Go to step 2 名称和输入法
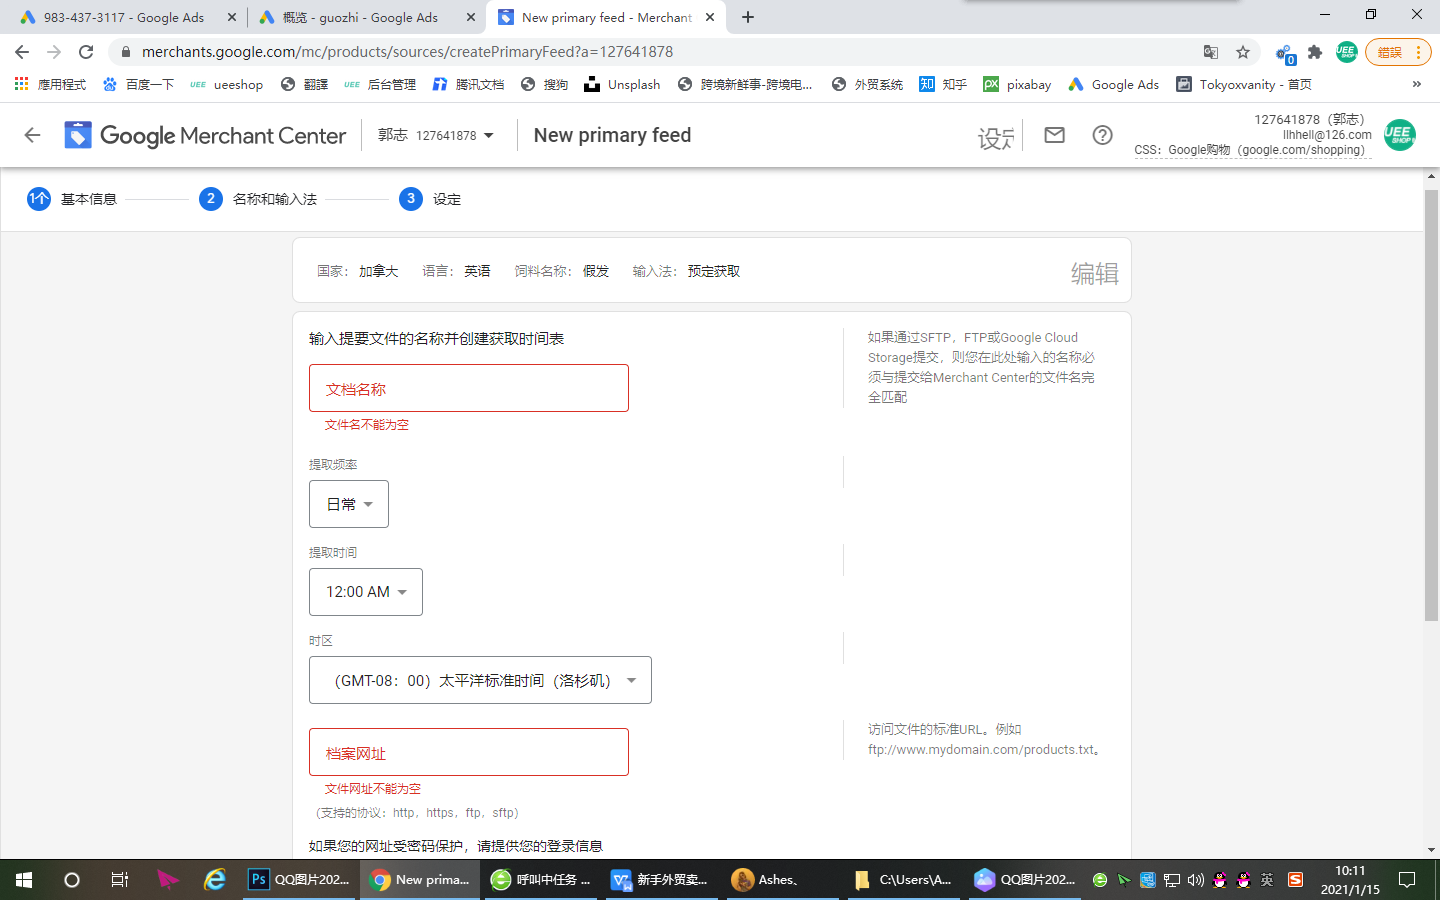 (258, 199)
